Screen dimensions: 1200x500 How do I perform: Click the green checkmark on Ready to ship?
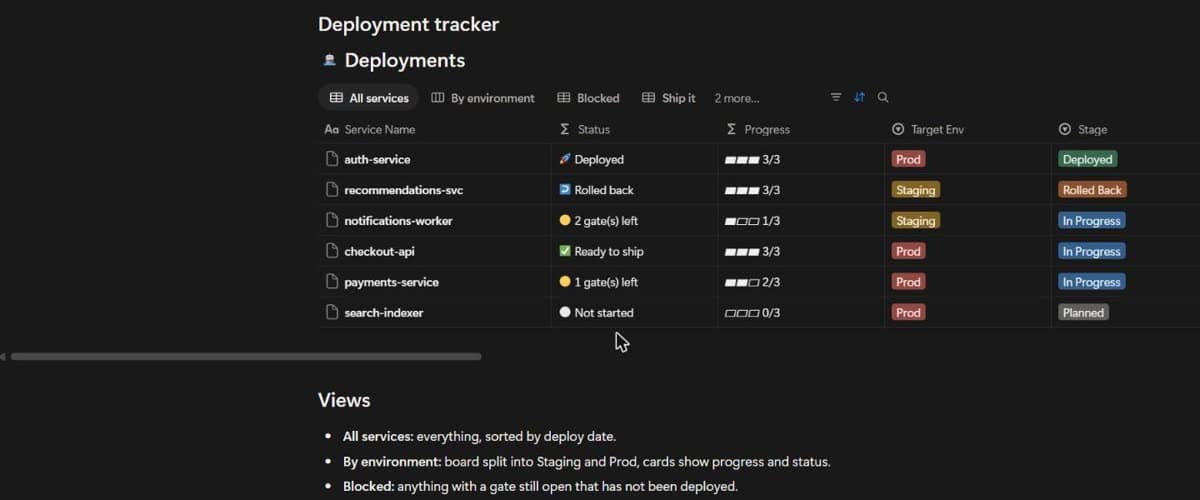click(x=565, y=252)
